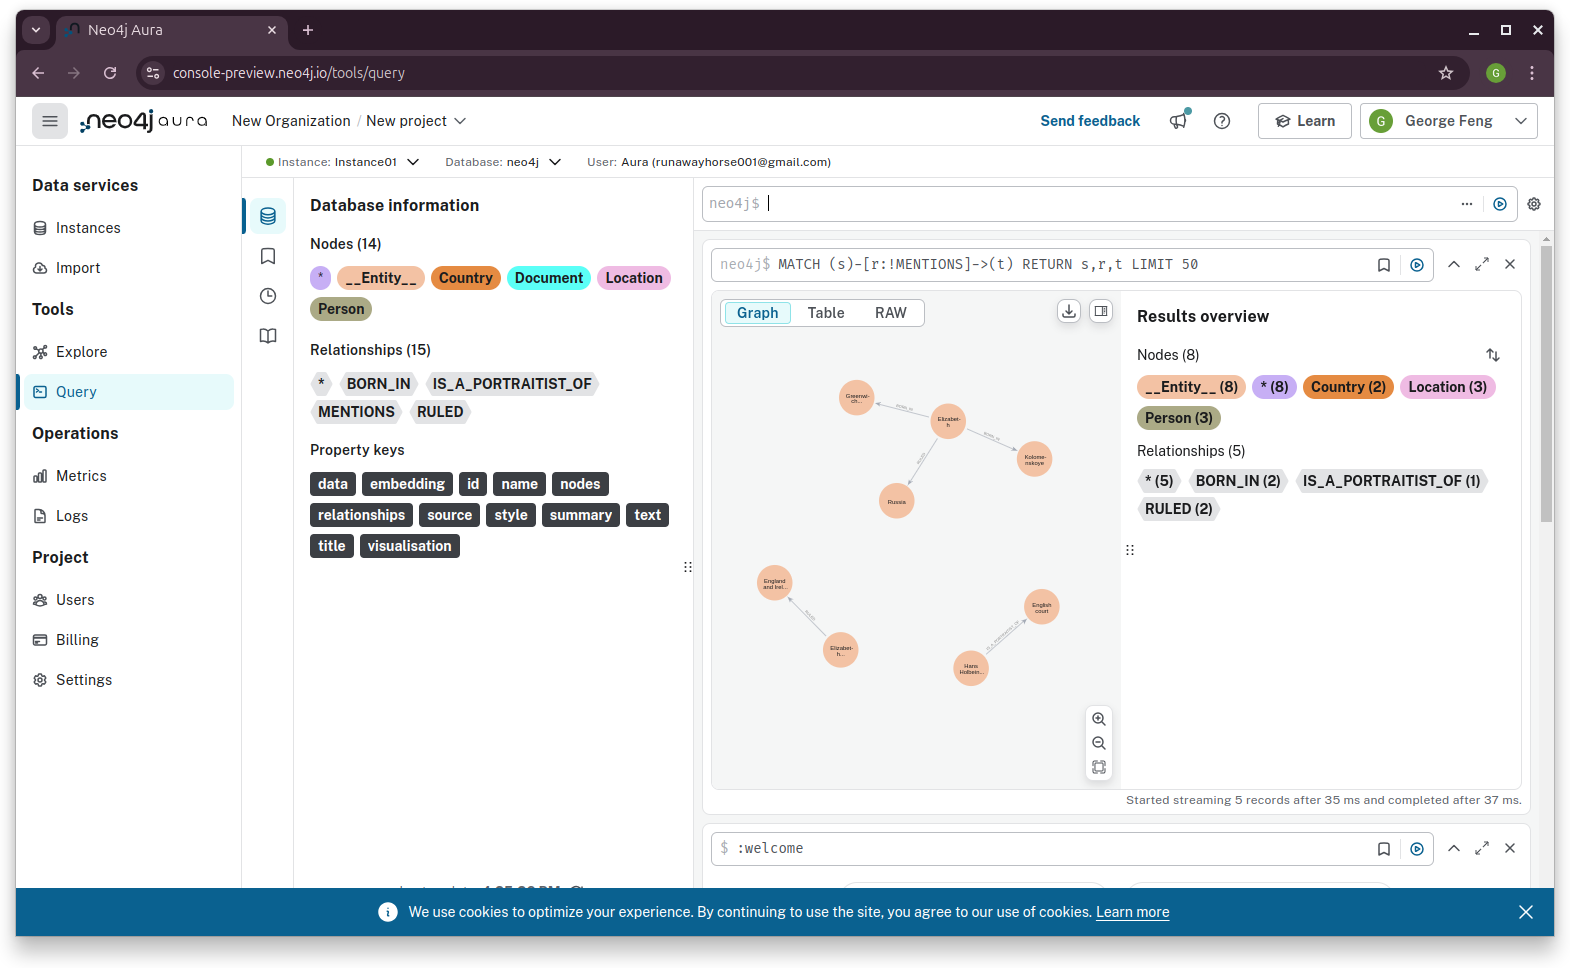Screen dimensions: 1570x968
Task: Click the results pane vertical scrollbar
Action: [x=1546, y=384]
